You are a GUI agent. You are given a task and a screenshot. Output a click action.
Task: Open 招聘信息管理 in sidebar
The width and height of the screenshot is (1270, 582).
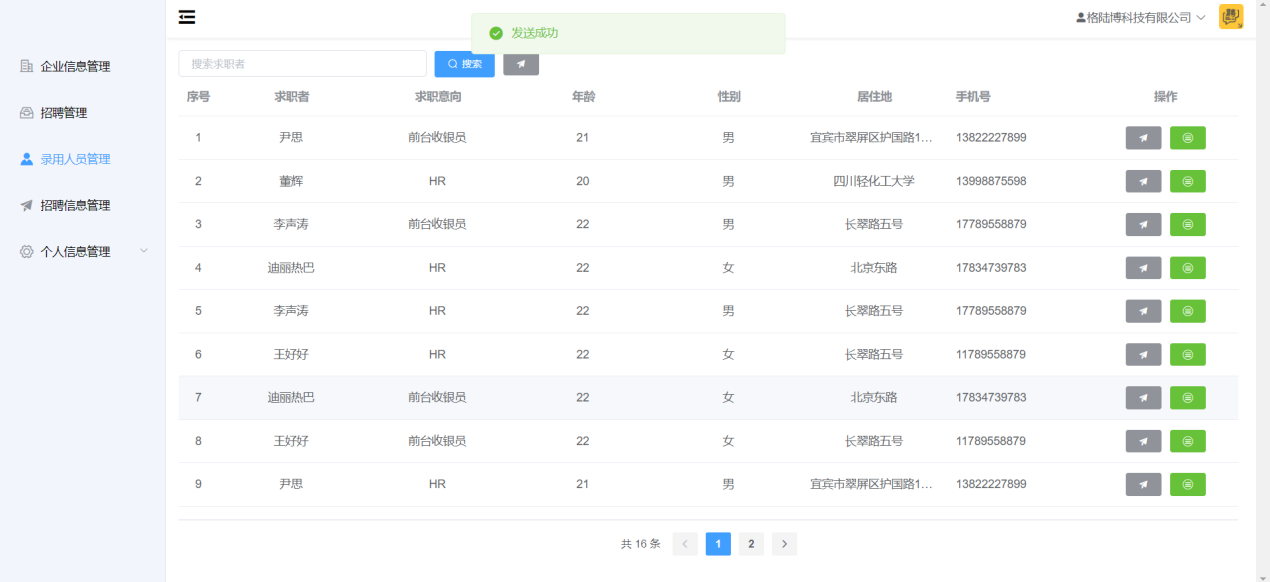83,205
